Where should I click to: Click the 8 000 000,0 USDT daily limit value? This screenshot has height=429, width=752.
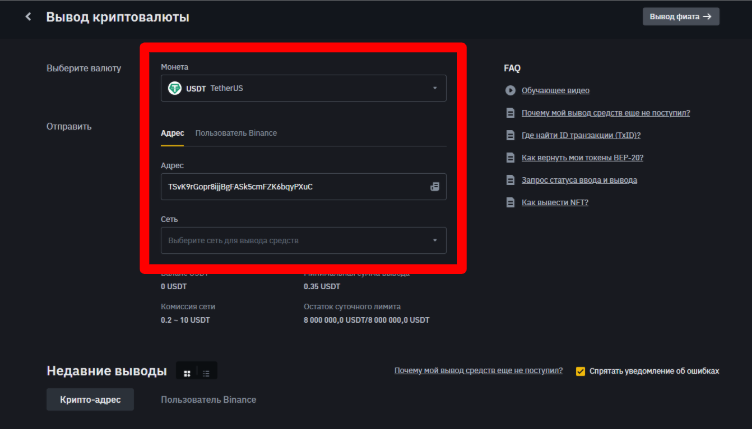(x=366, y=320)
